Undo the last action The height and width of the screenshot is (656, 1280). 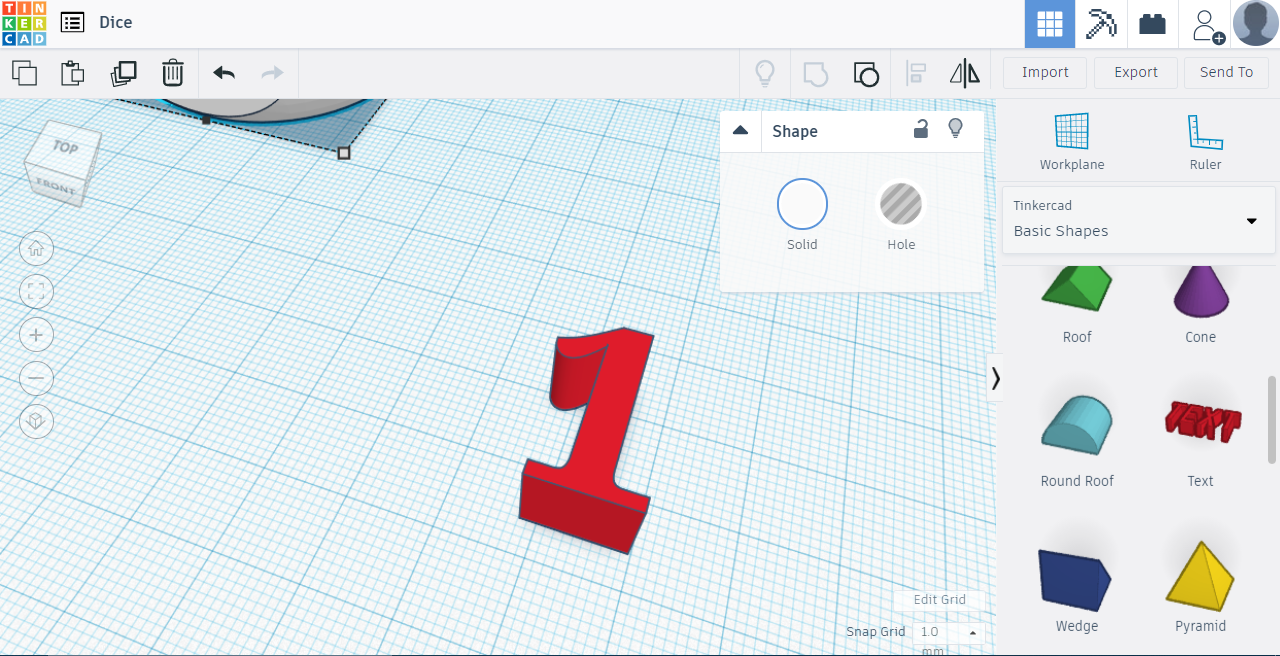(224, 72)
